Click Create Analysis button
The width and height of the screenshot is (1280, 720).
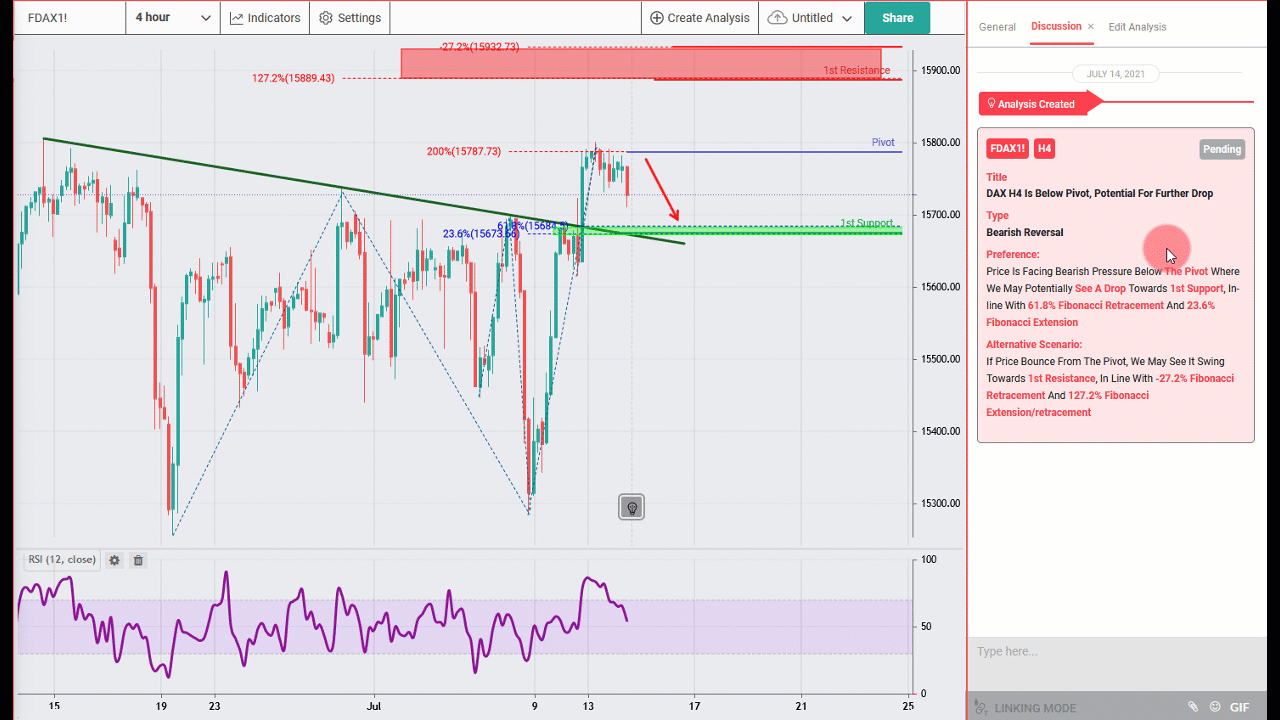pos(700,18)
